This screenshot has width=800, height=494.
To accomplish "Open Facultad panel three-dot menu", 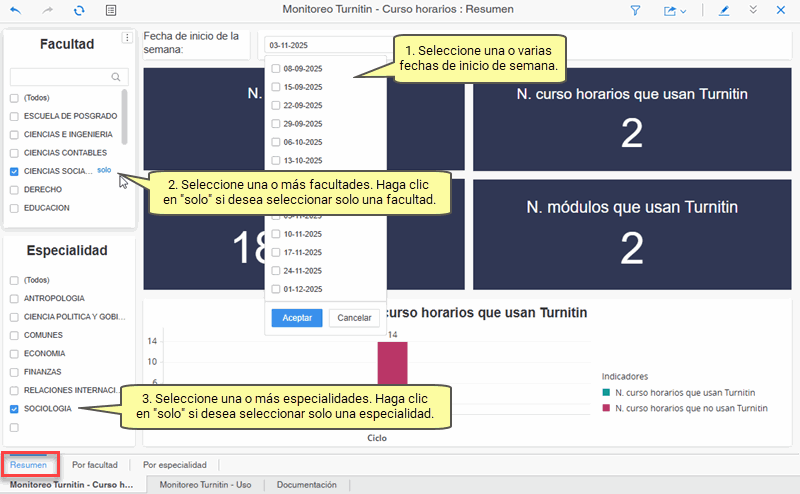I will click(126, 38).
